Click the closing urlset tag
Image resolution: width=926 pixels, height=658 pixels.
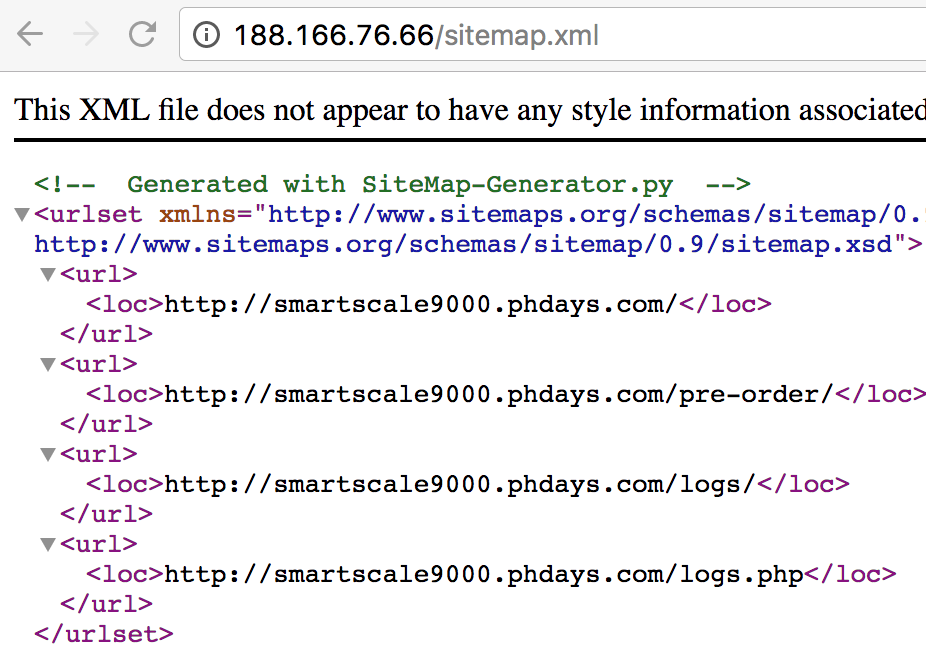pyautogui.click(x=103, y=634)
